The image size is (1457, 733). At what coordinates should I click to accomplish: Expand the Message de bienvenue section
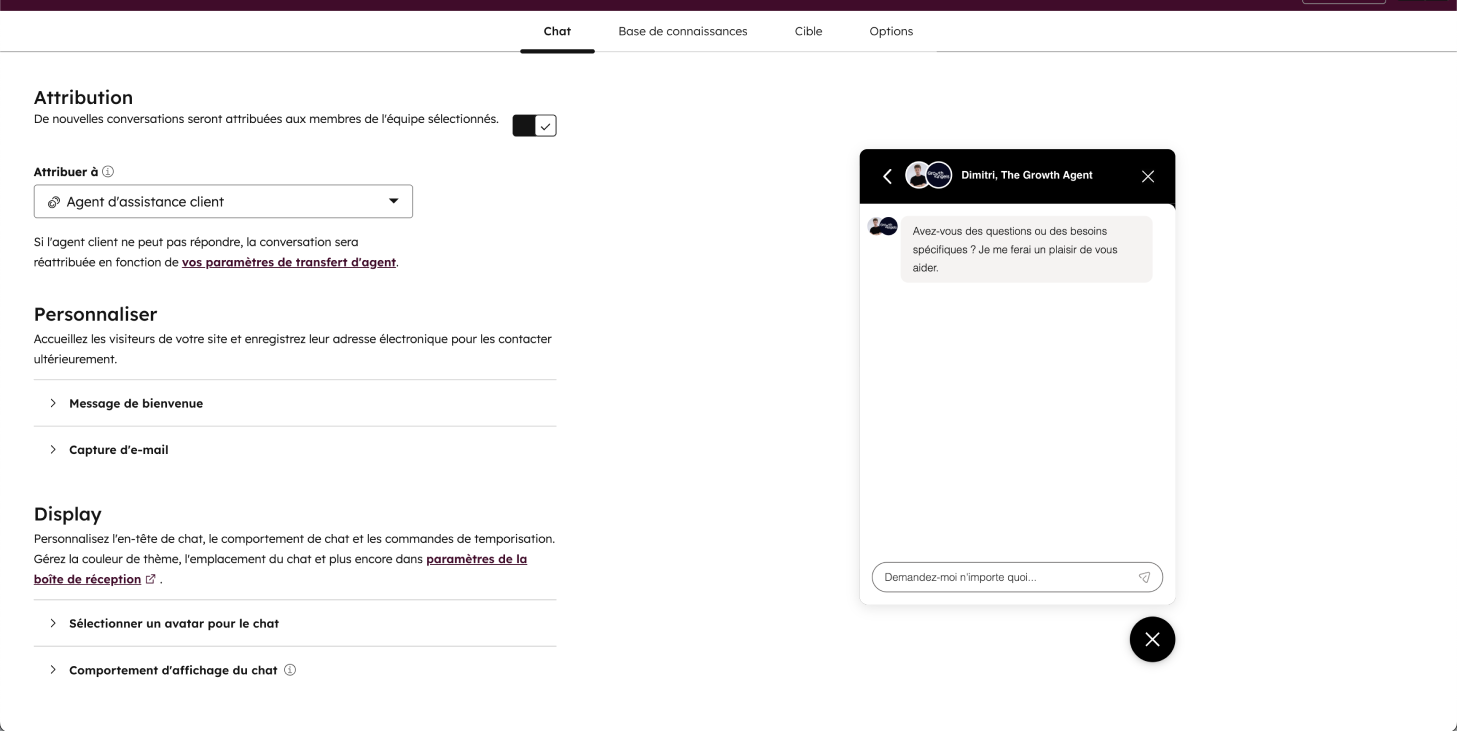tap(135, 403)
